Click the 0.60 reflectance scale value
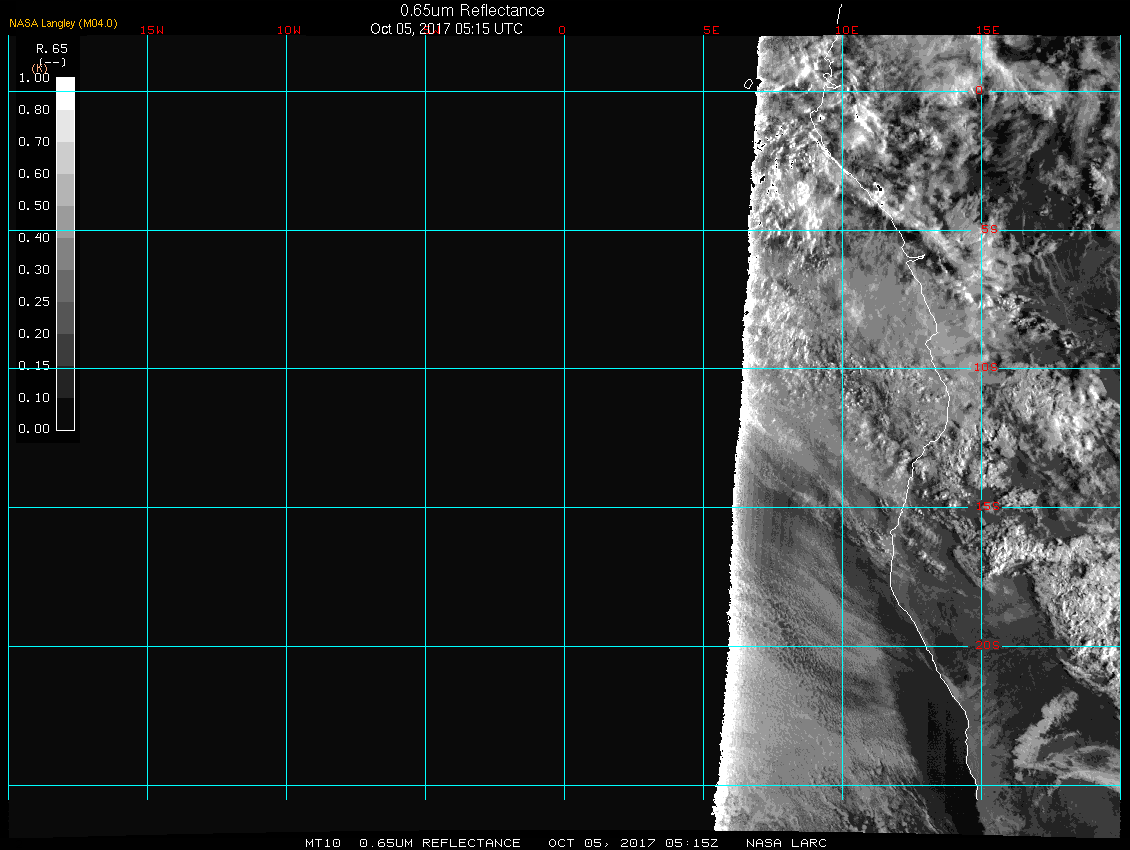This screenshot has width=1130, height=850. (34, 174)
